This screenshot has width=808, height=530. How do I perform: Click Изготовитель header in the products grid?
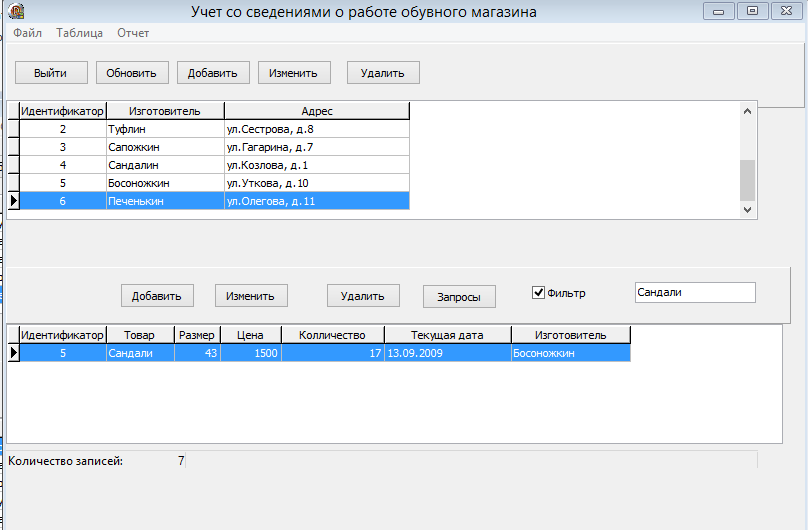pos(571,335)
